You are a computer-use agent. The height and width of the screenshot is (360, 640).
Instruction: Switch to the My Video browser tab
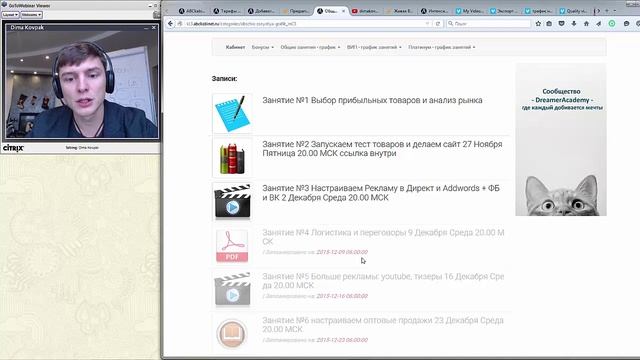click(x=469, y=11)
